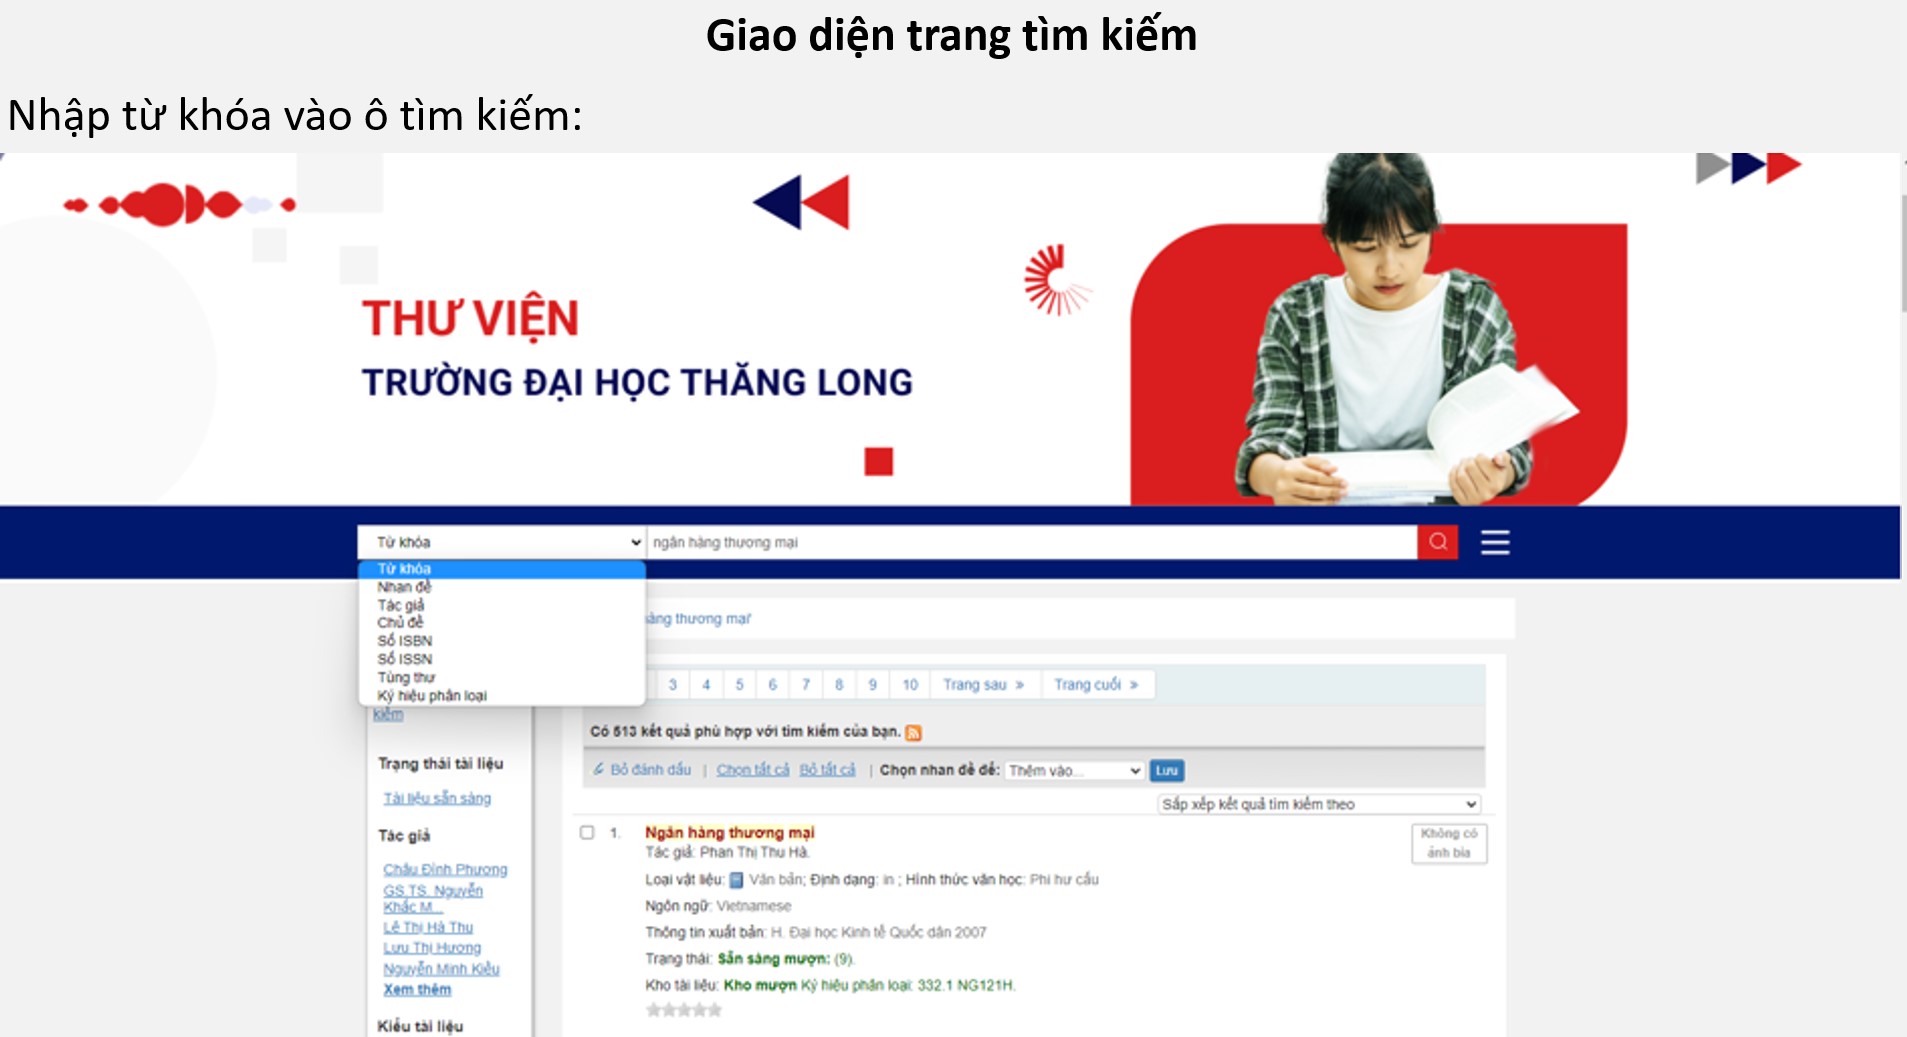Click 'Trang sau' next page link
Viewport: 1907px width, 1037px height.
983,685
